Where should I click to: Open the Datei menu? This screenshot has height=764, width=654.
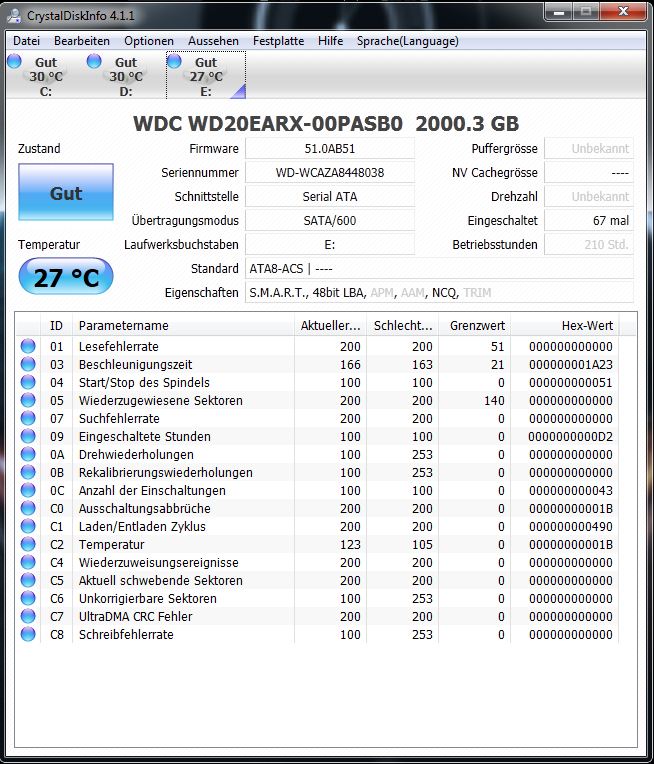tap(26, 41)
